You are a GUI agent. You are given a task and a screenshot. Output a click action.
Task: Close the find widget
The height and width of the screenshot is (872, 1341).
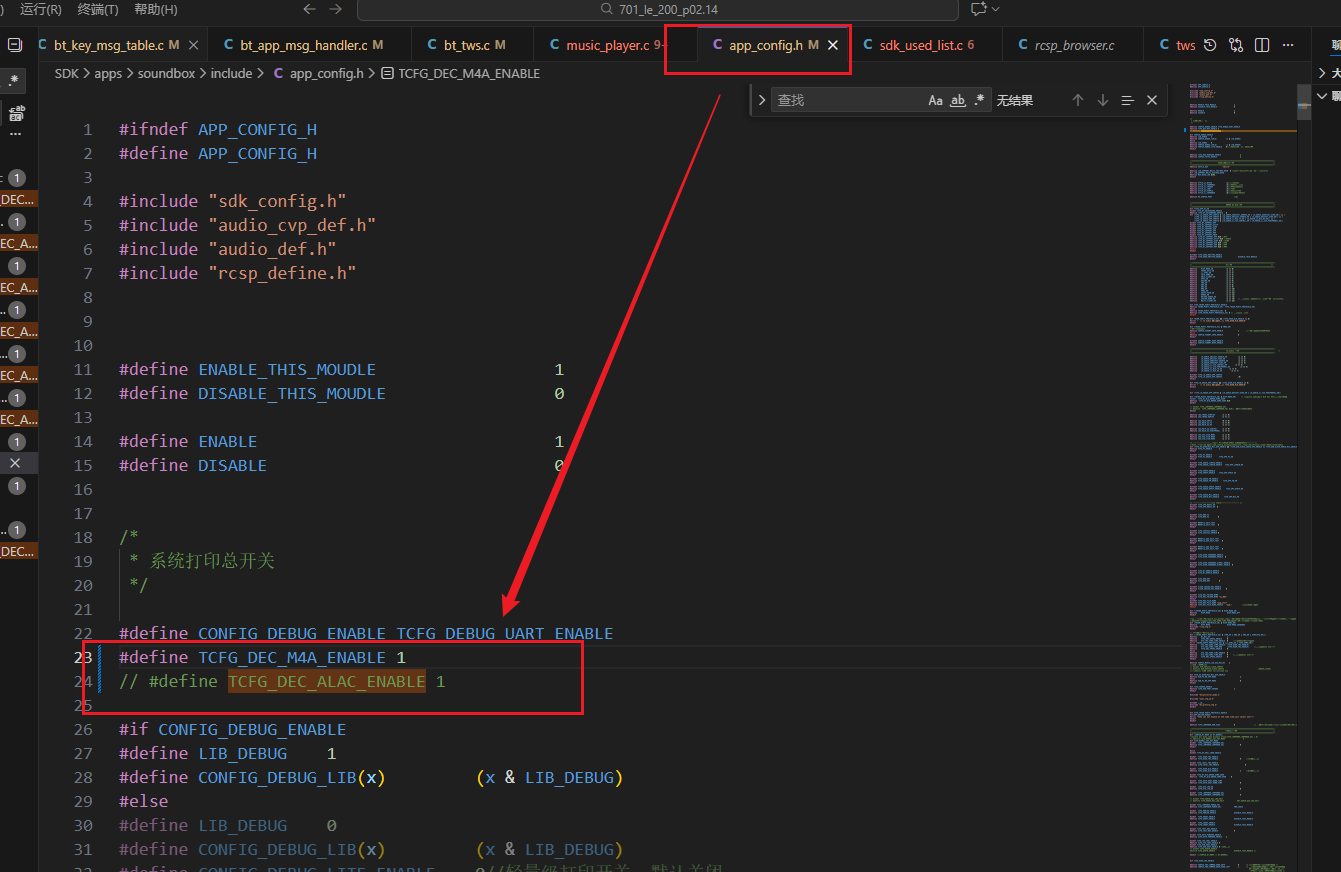pyautogui.click(x=1152, y=100)
